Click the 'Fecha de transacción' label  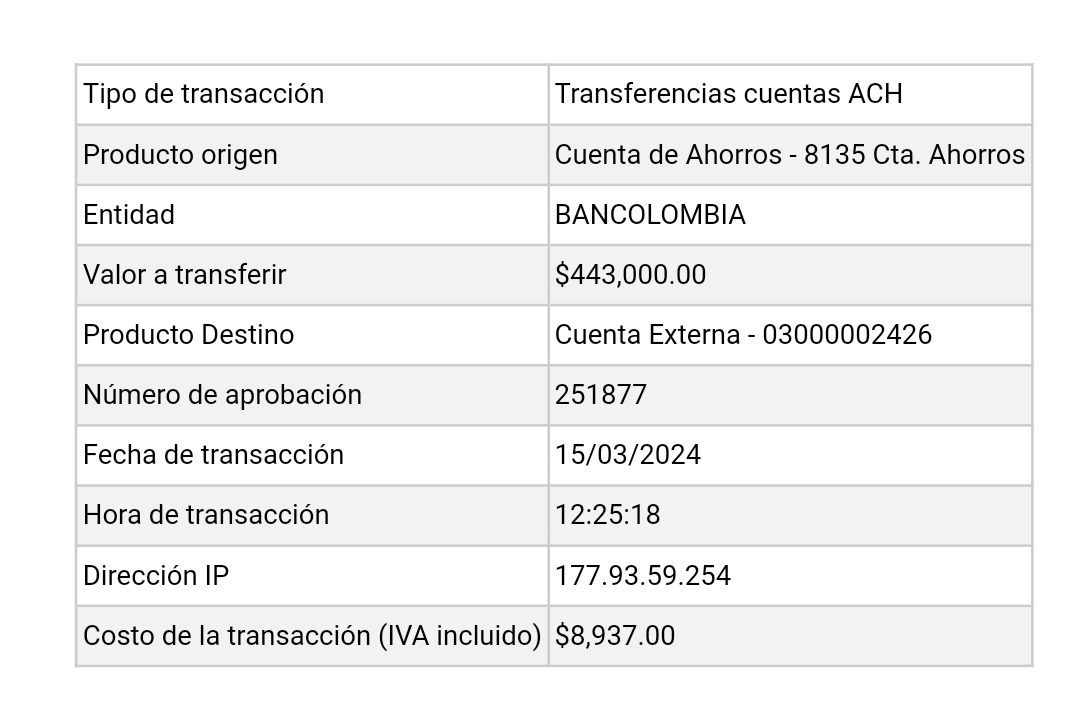(213, 455)
